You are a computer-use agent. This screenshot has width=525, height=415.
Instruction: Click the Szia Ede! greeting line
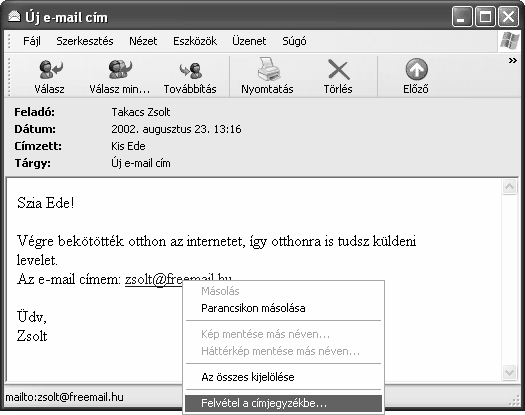(x=46, y=203)
